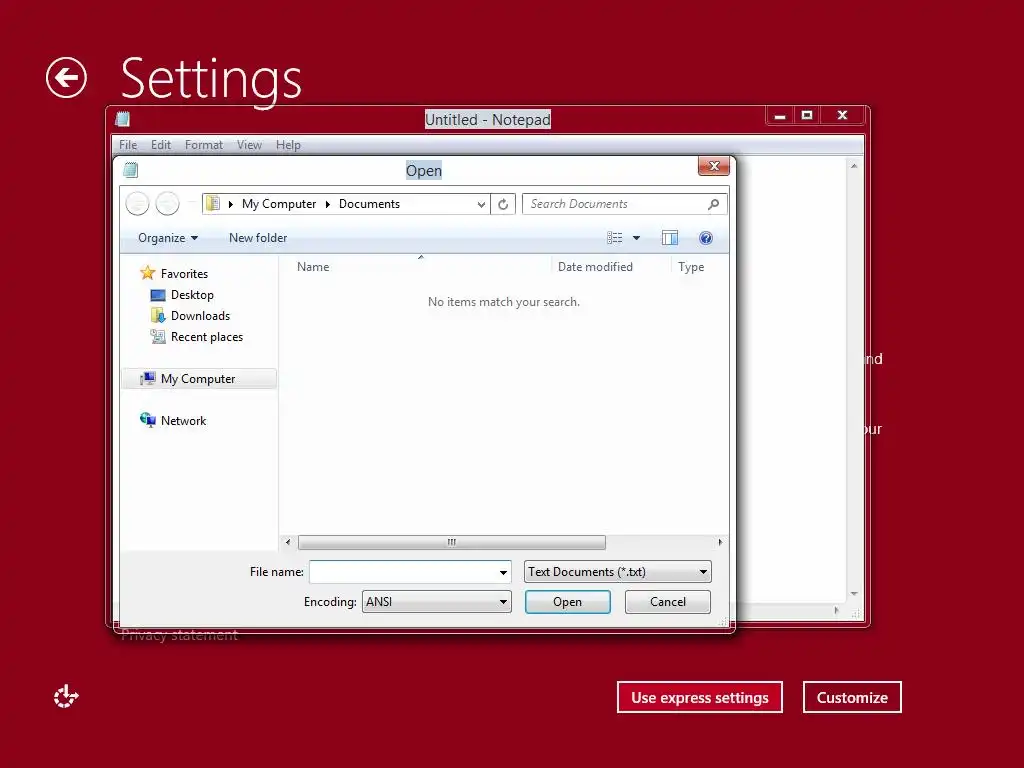Change the view using the view icon
1024x768 pixels.
(615, 238)
